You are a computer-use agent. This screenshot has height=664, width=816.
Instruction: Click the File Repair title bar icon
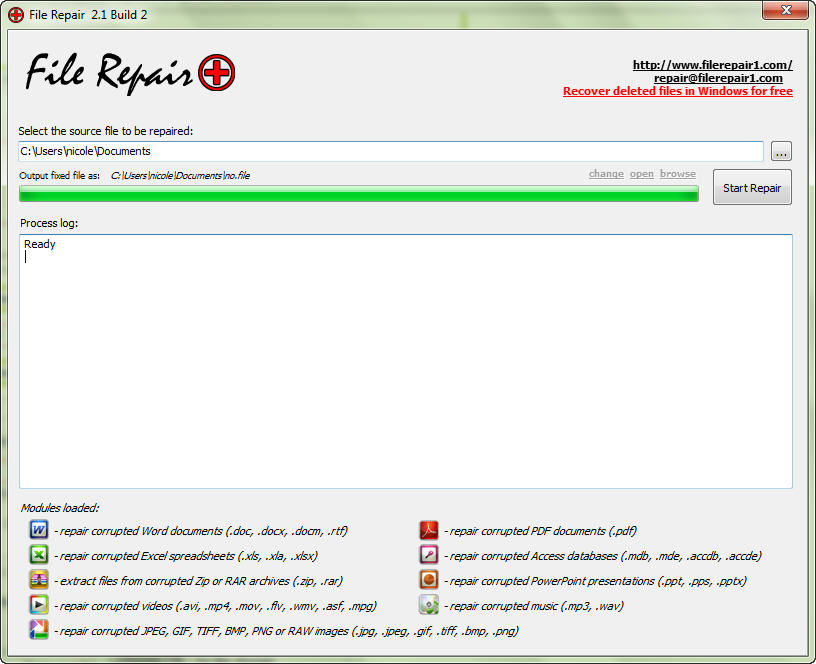pyautogui.click(x=16, y=15)
